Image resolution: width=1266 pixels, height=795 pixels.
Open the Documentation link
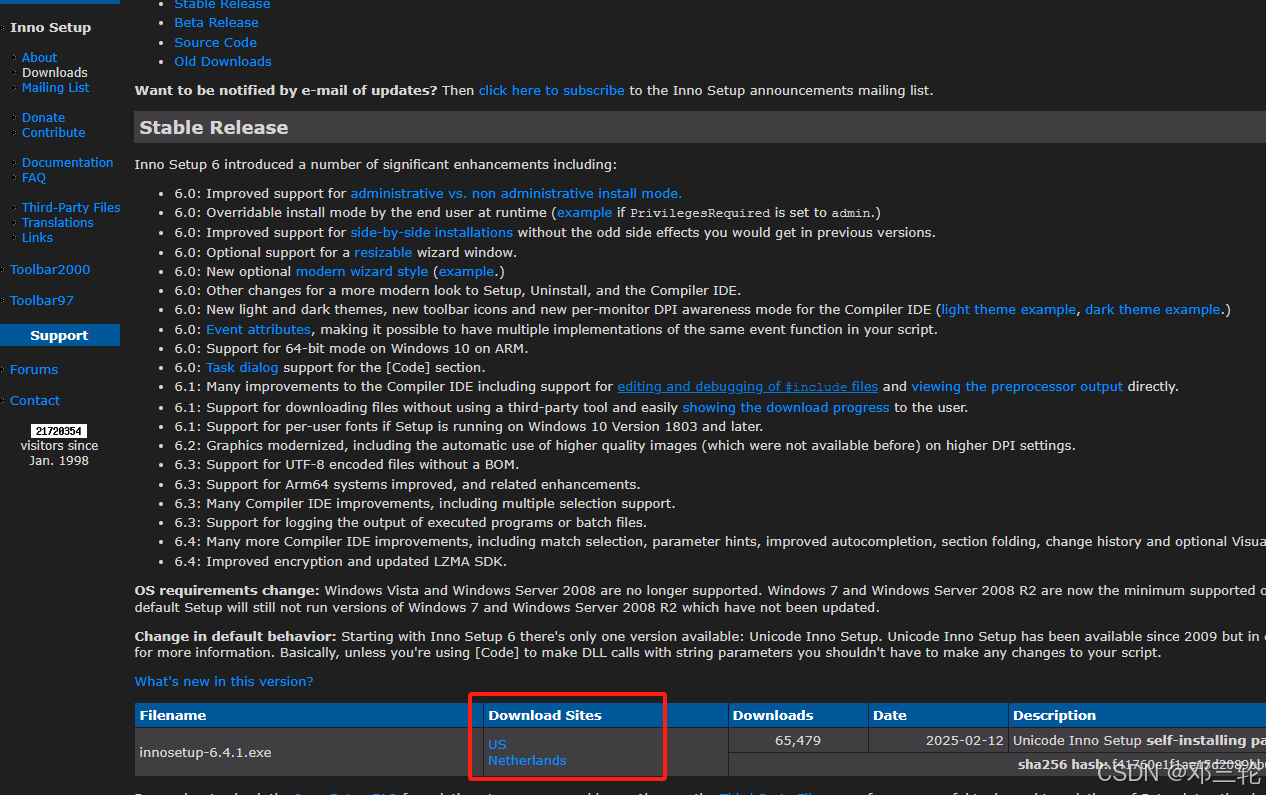click(x=67, y=162)
